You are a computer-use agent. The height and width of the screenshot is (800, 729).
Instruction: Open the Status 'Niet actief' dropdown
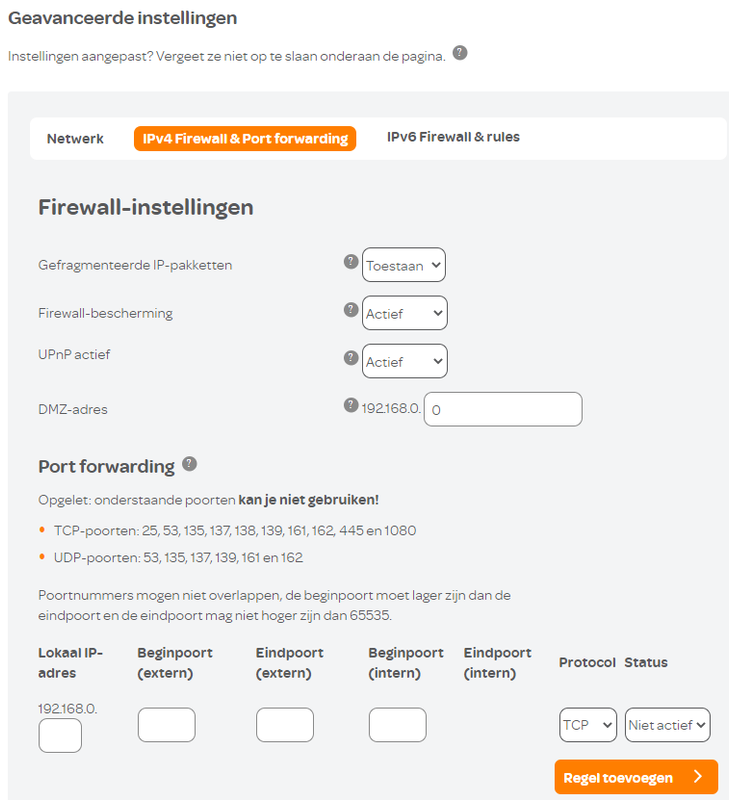(668, 725)
